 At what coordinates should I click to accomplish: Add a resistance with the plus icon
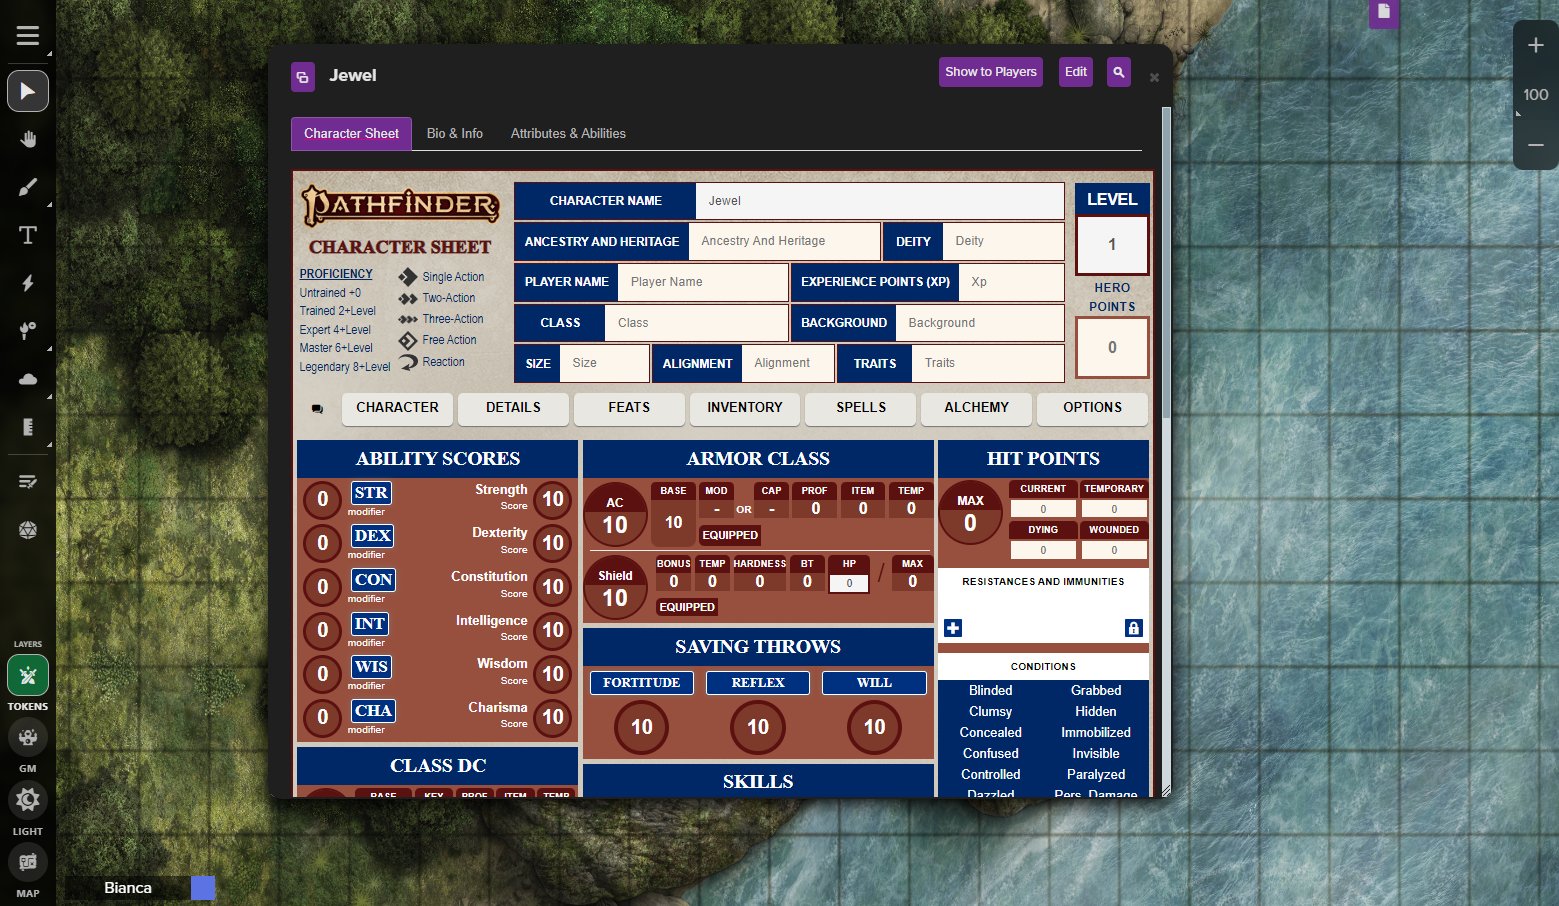[x=953, y=628]
